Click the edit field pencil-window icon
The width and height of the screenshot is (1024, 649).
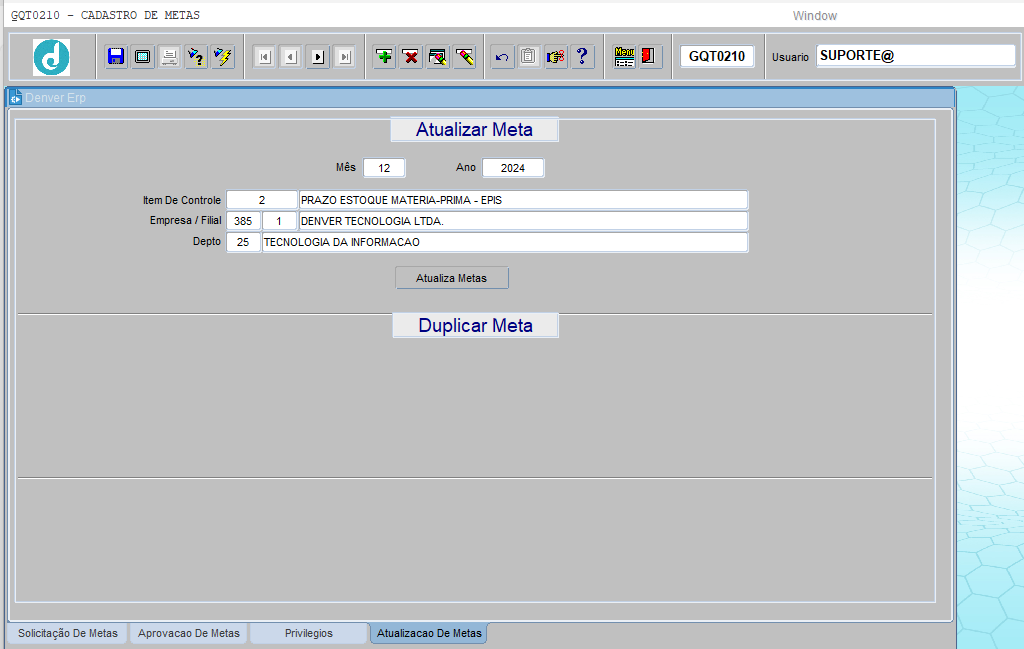click(x=438, y=57)
